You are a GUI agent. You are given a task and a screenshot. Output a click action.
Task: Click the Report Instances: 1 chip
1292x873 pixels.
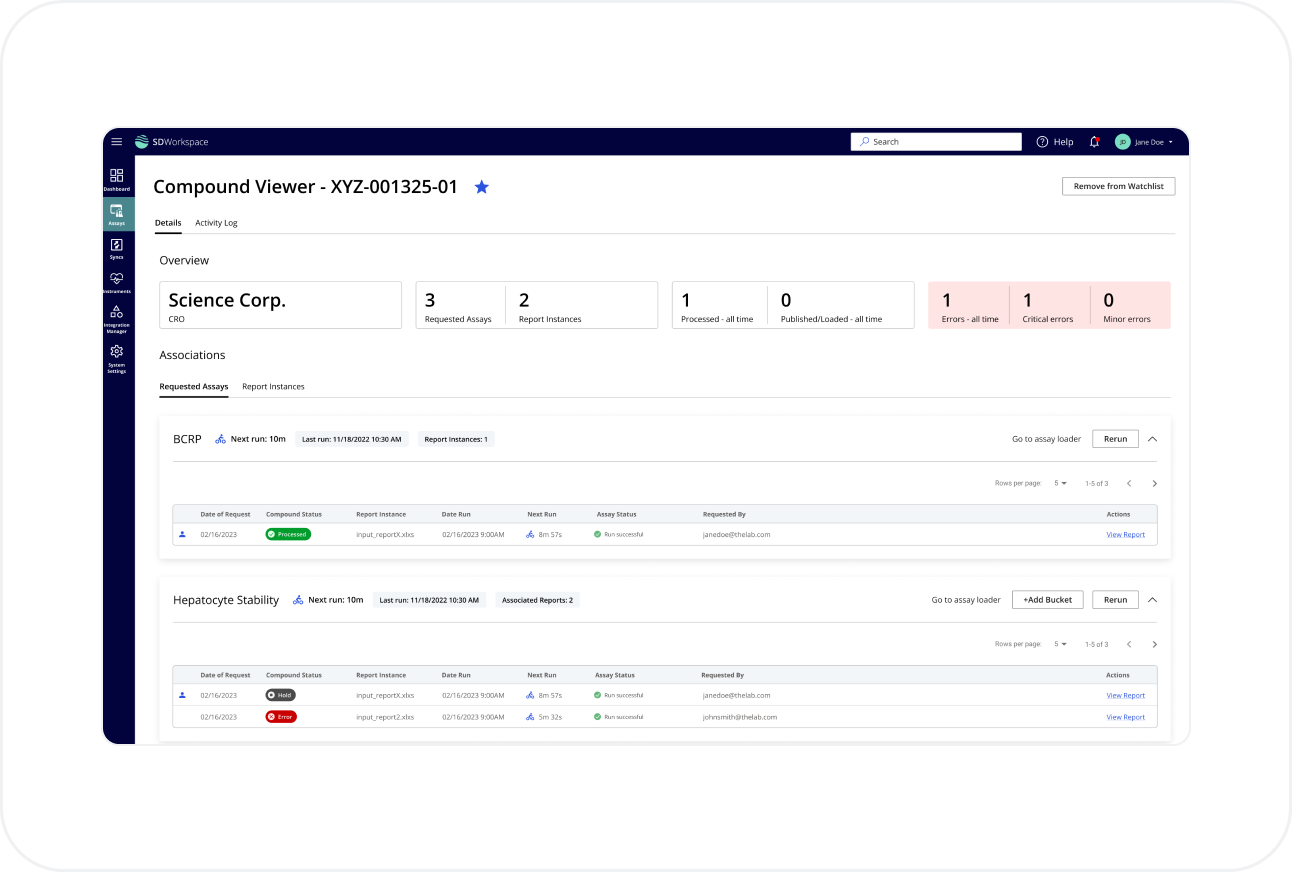coord(456,439)
